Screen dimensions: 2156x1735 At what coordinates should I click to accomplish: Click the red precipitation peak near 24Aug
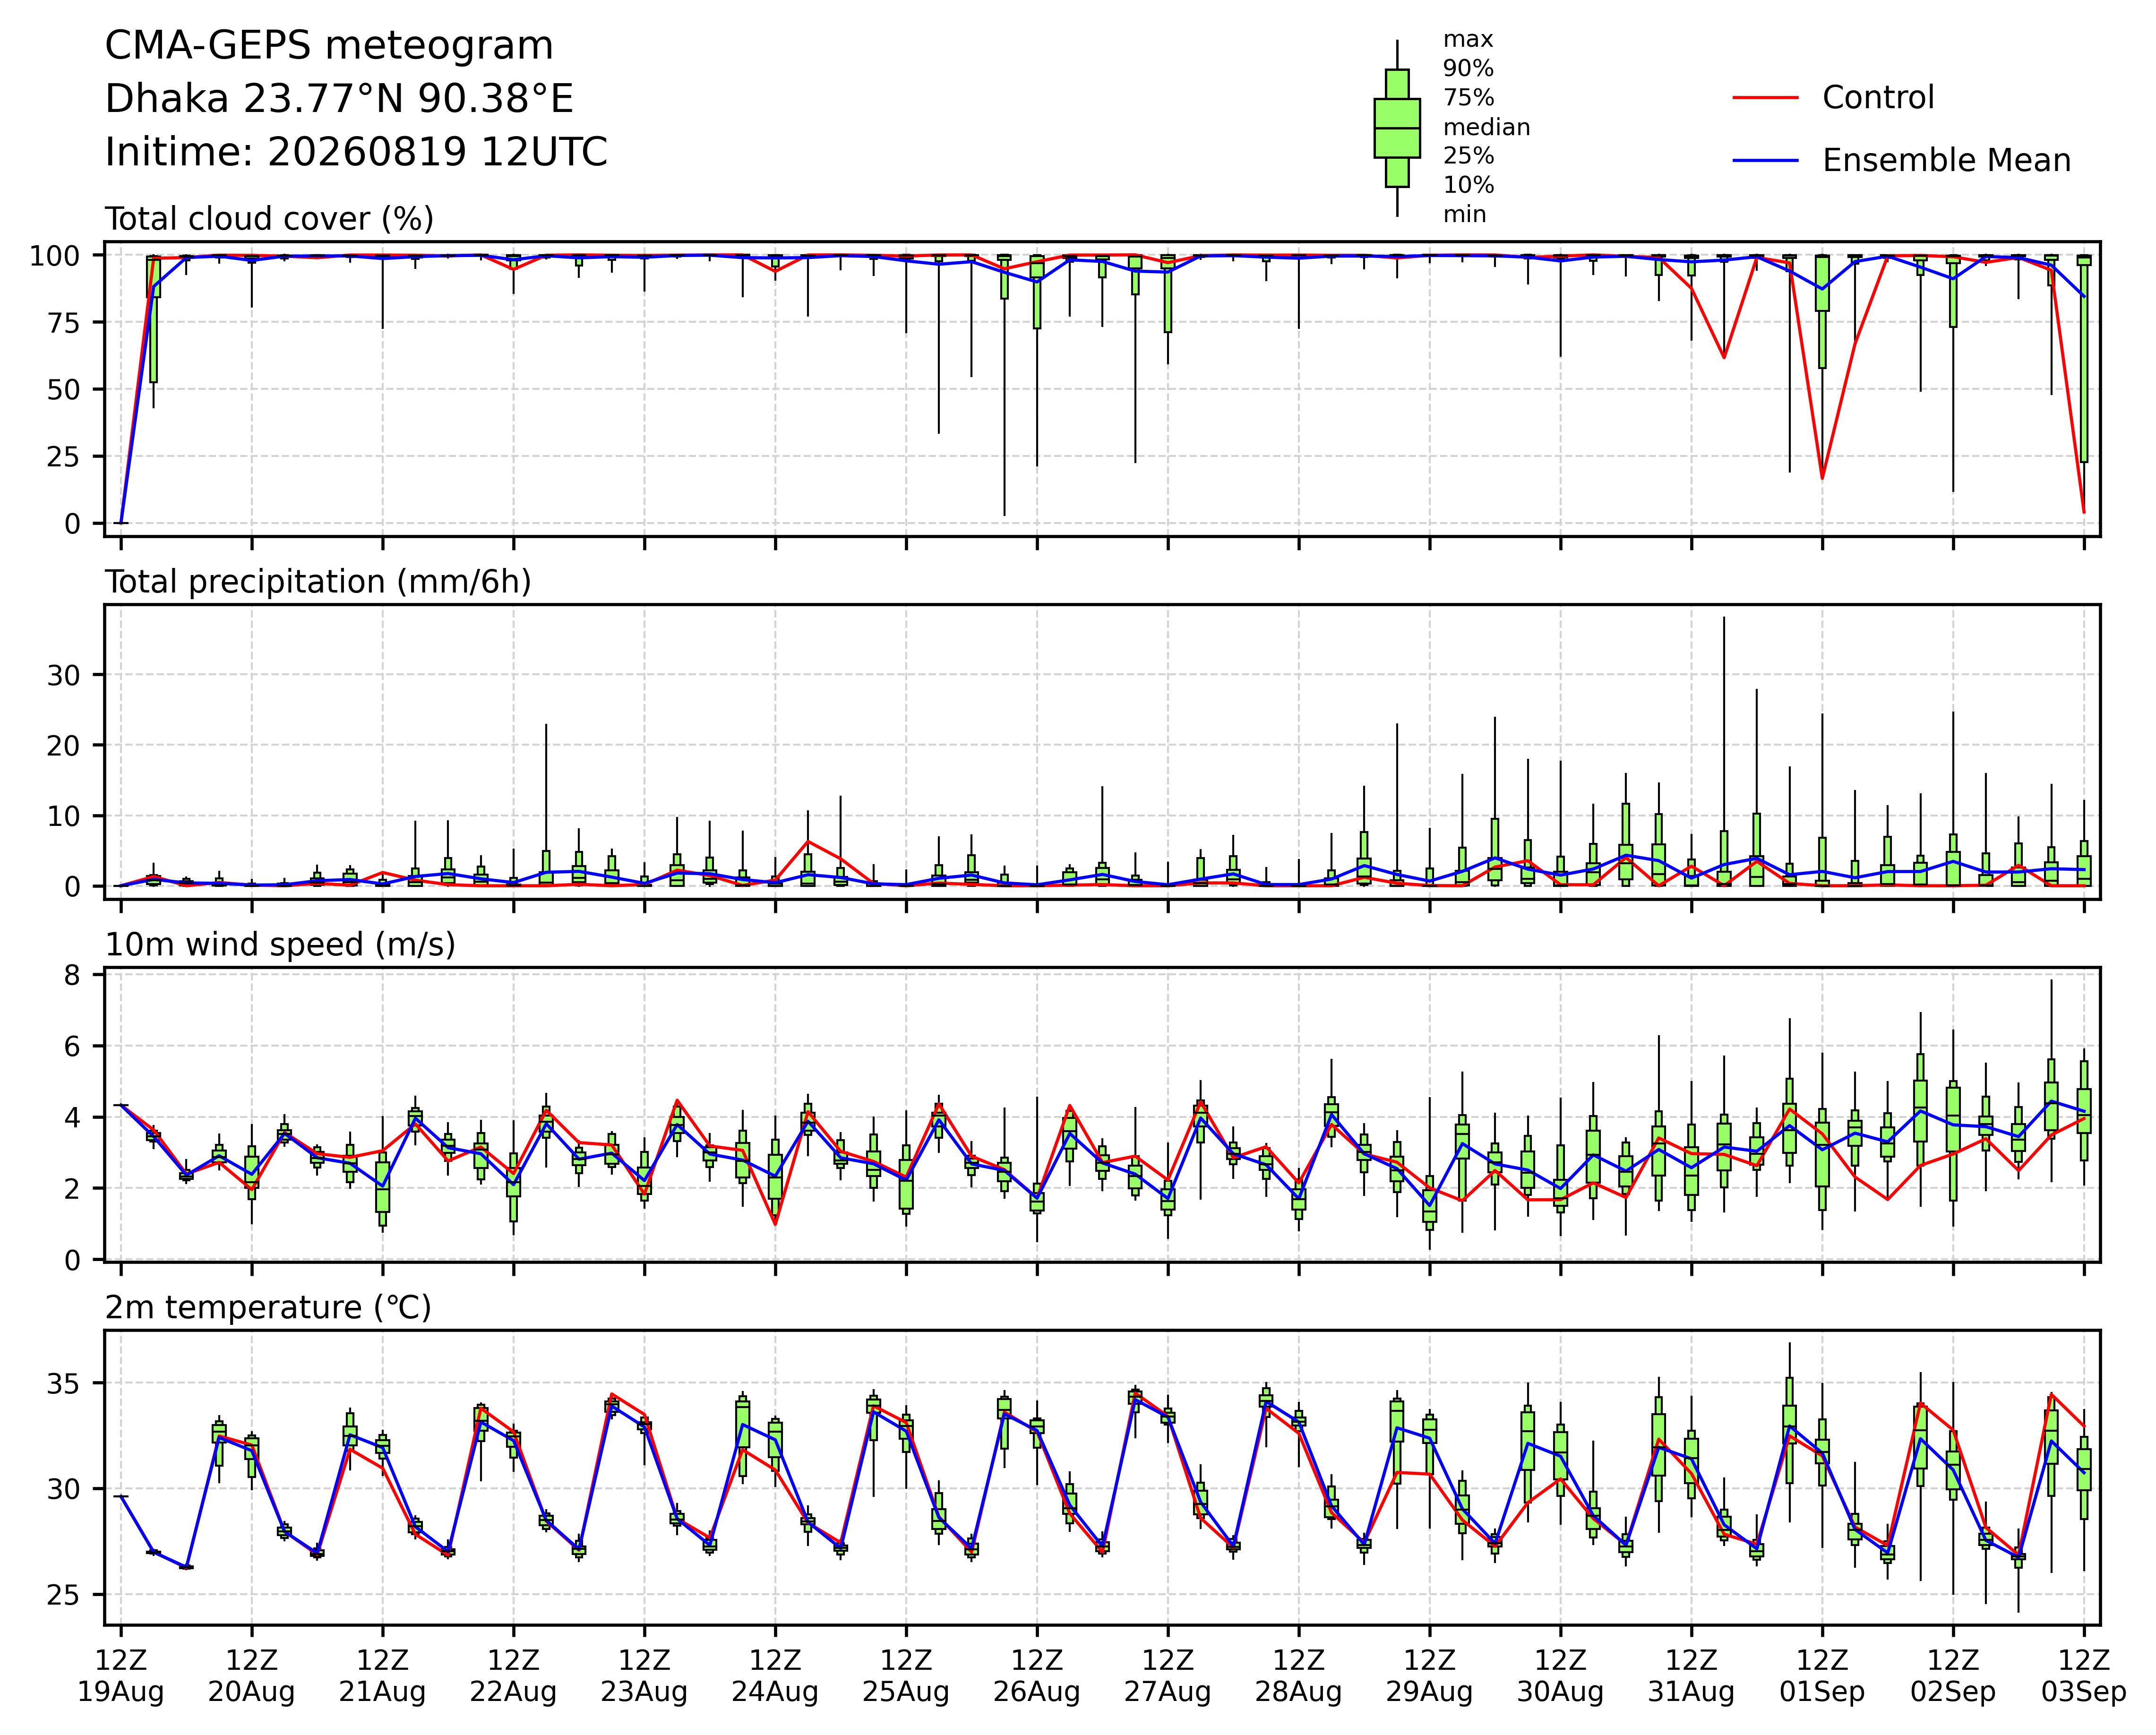pos(808,841)
